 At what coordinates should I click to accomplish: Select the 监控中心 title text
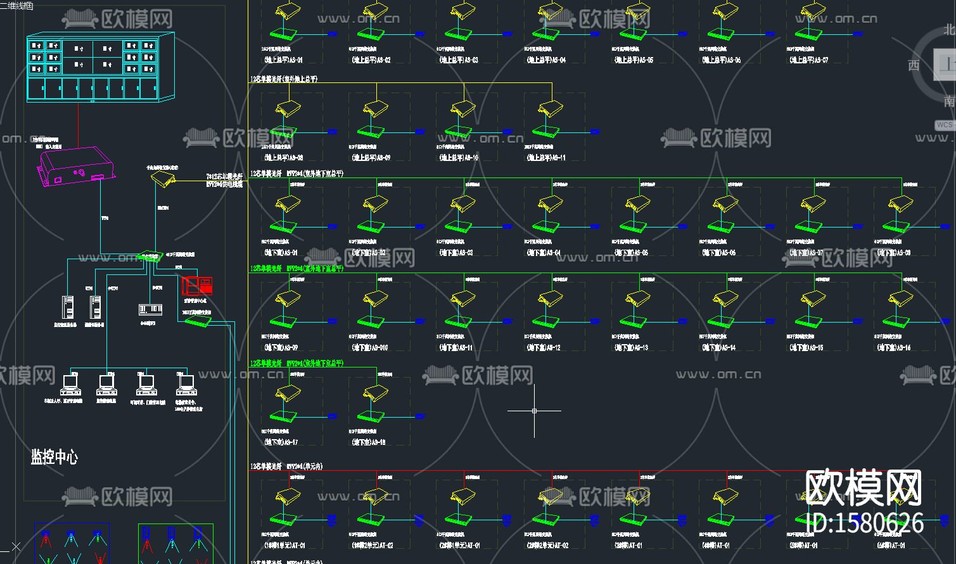[54, 457]
